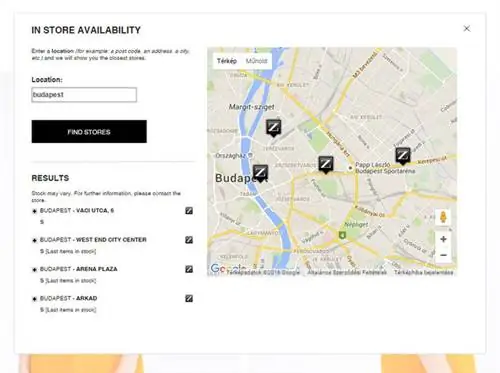The height and width of the screenshot is (373, 500).
Task: Switch map to Térkép view
Action: click(227, 61)
